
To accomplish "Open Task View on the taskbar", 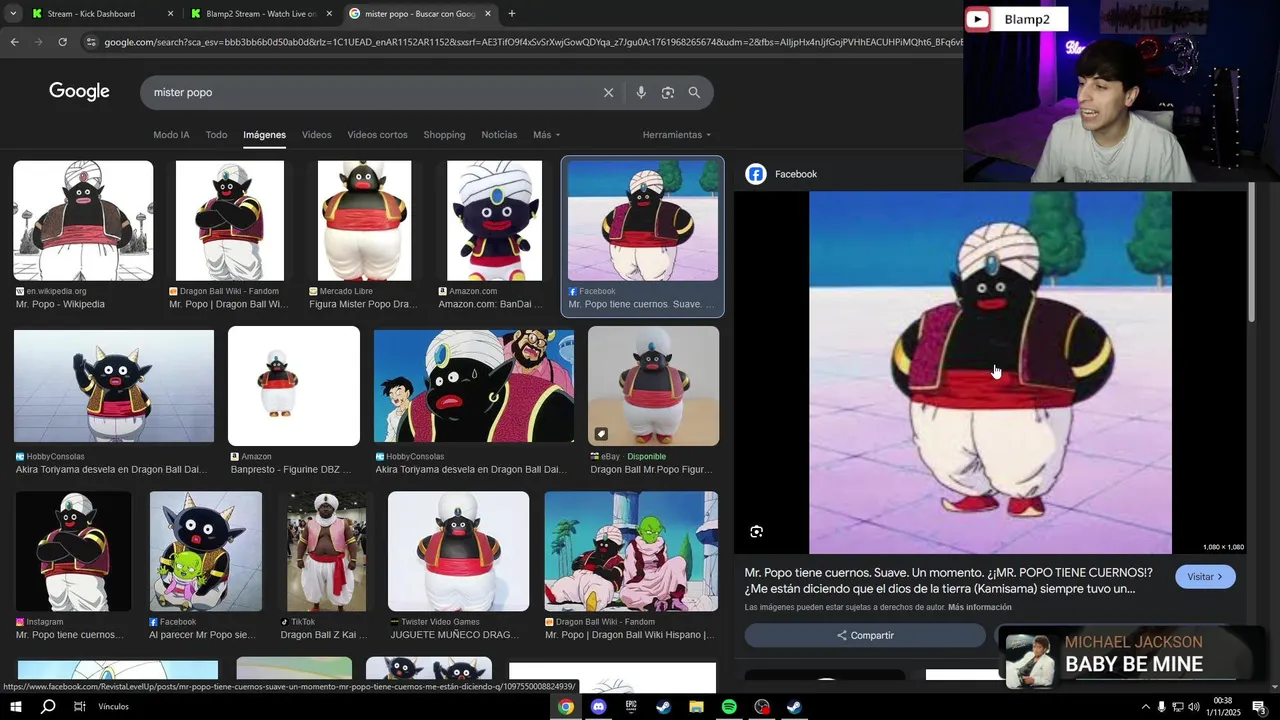I will pyautogui.click(x=79, y=706).
